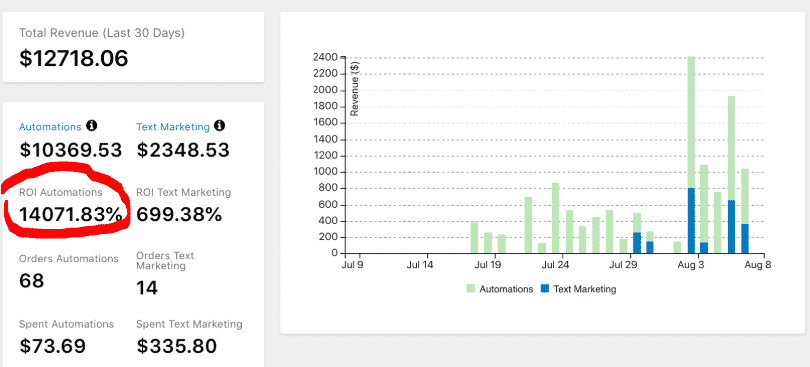Click the Total Revenue $12718.06 figure
The width and height of the screenshot is (810, 367).
click(74, 58)
